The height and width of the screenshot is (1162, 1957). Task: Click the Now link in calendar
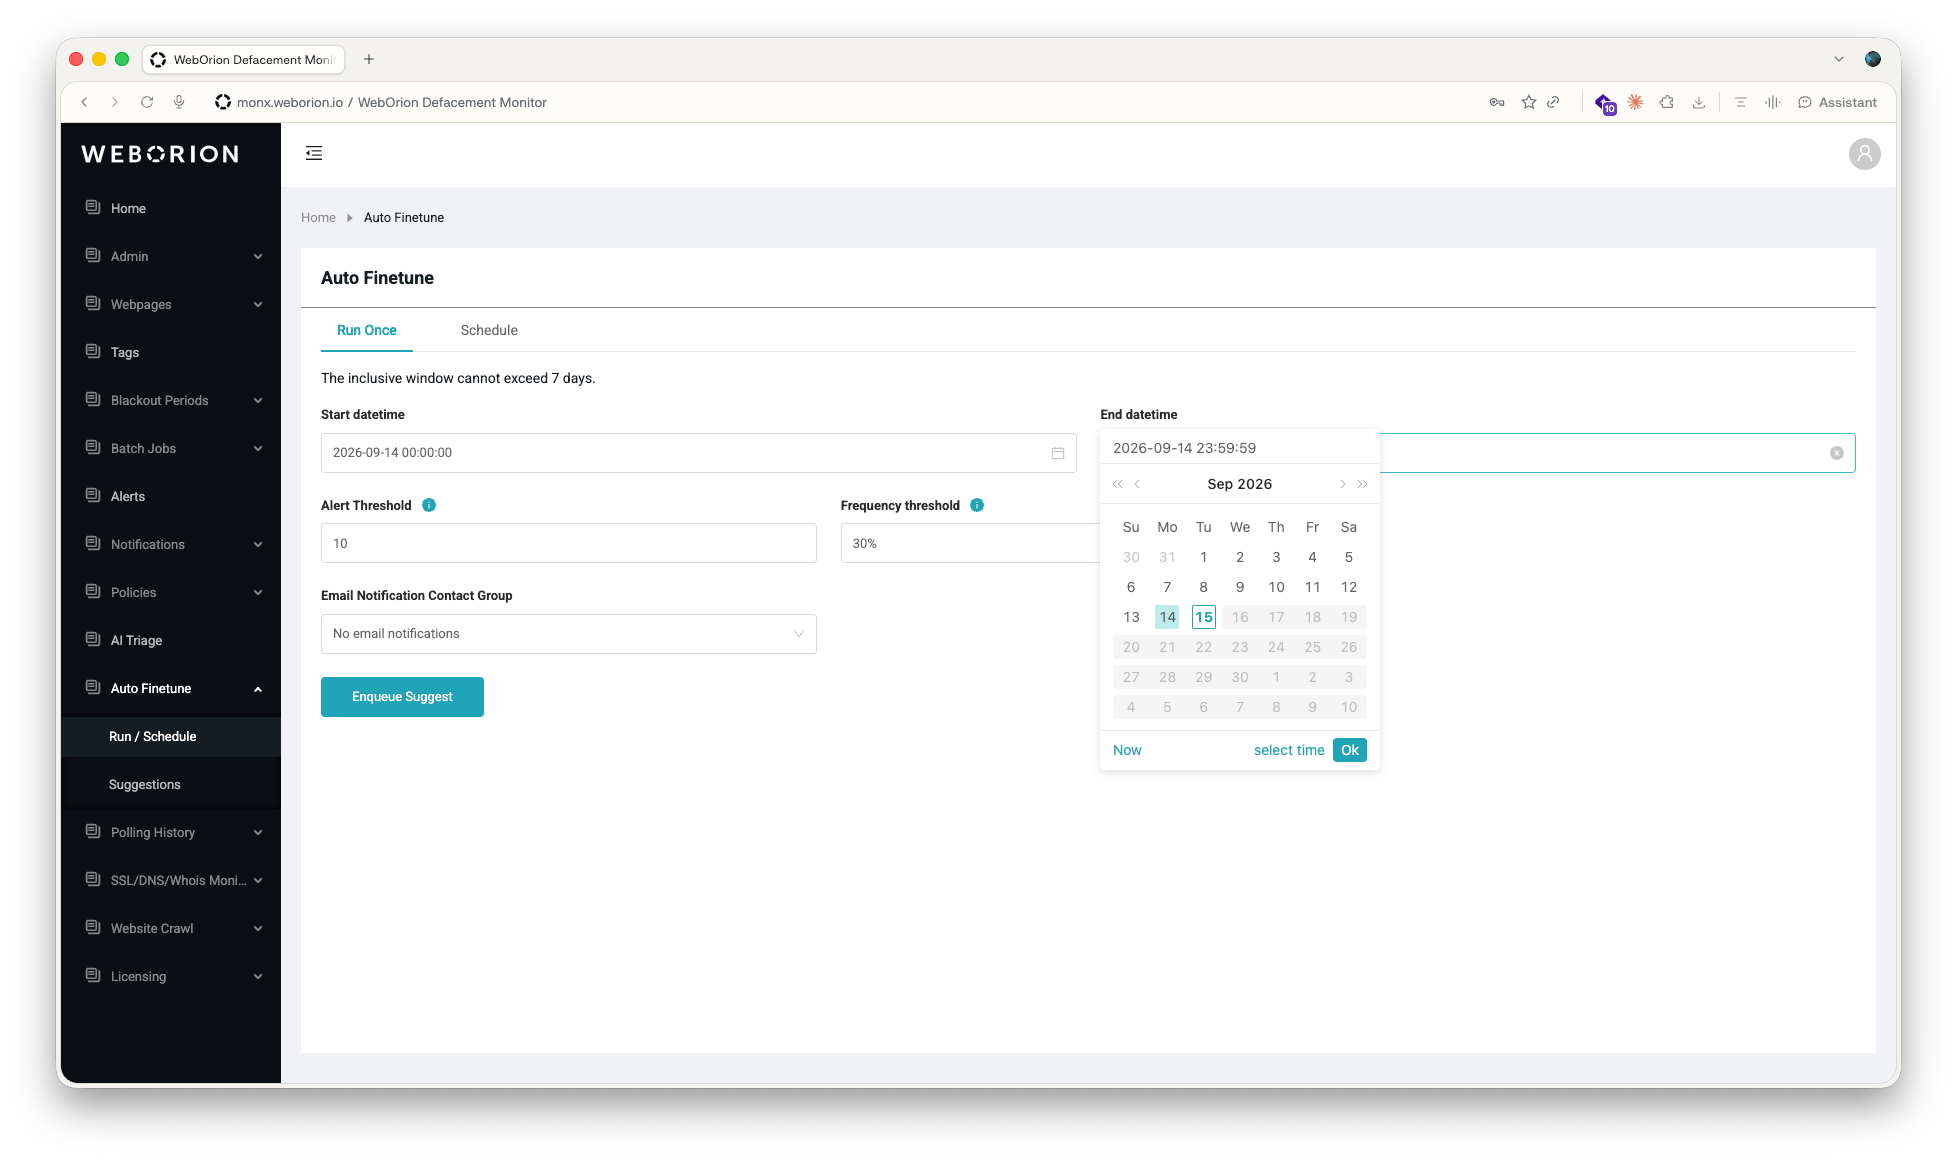[1127, 750]
